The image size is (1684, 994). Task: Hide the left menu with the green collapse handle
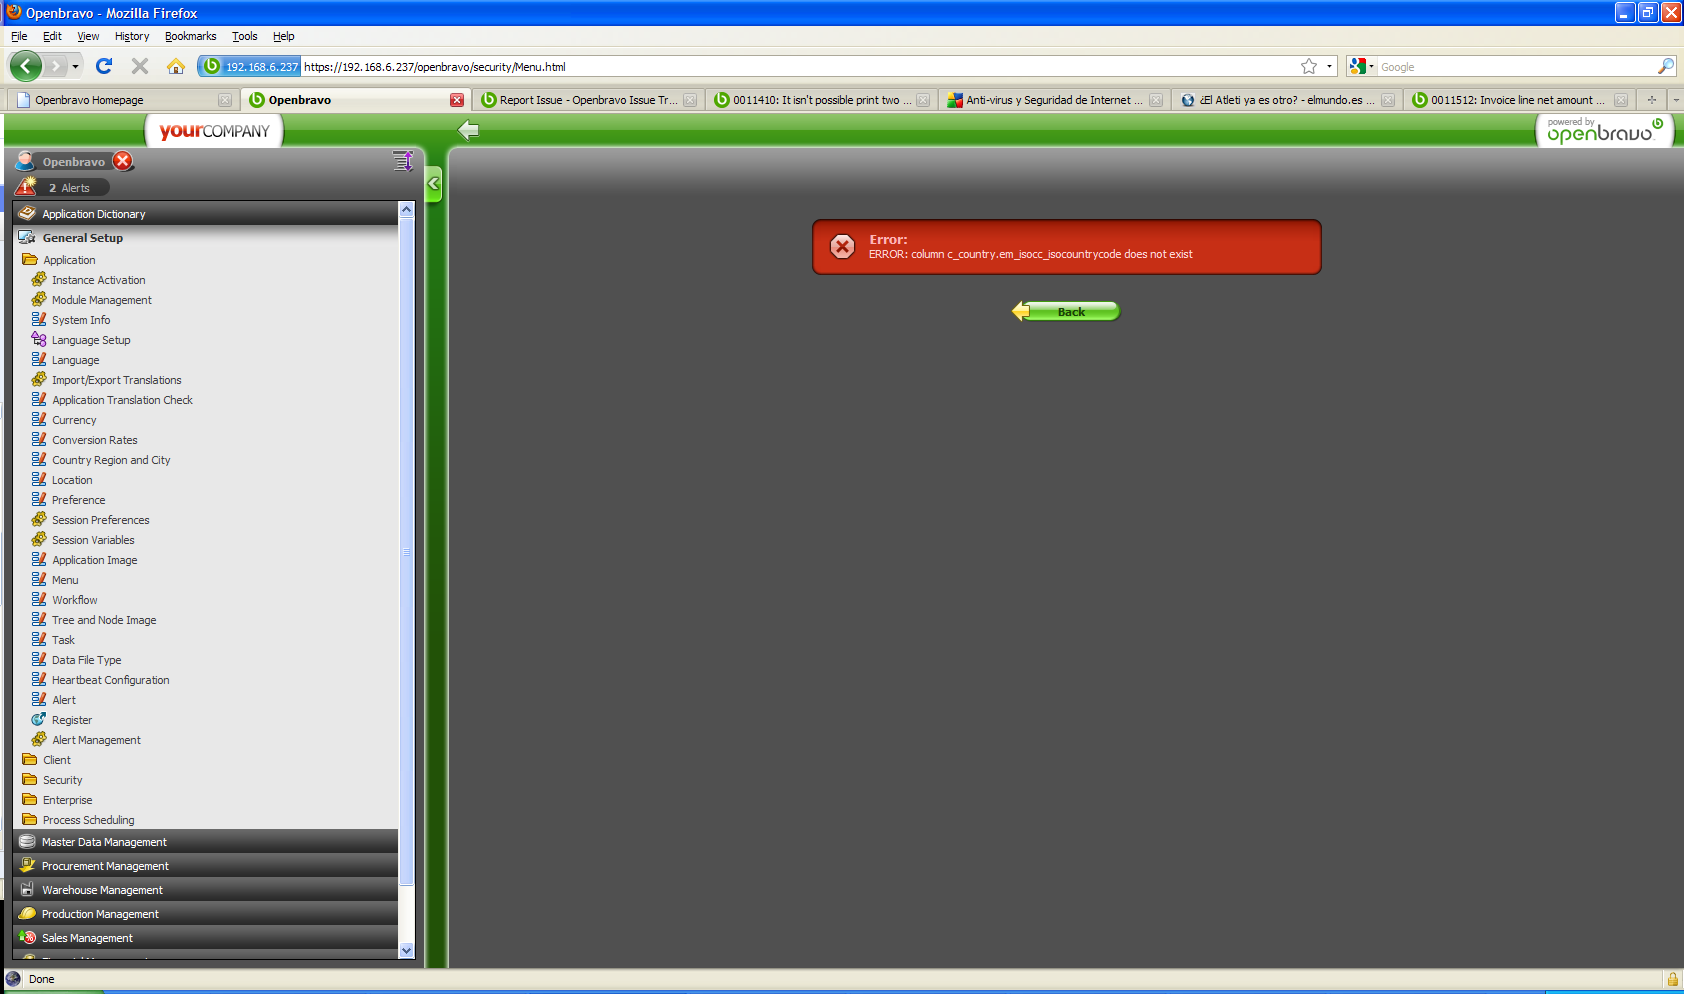[434, 184]
